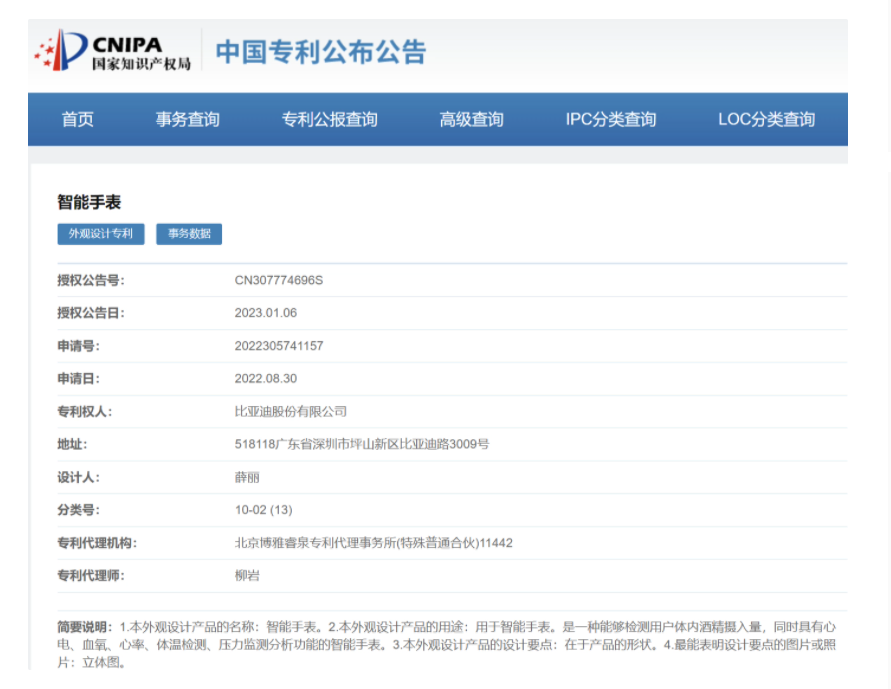Screen dimensions: 891x689
Task: Click the patent agent name 柳岩
Action: point(247,576)
